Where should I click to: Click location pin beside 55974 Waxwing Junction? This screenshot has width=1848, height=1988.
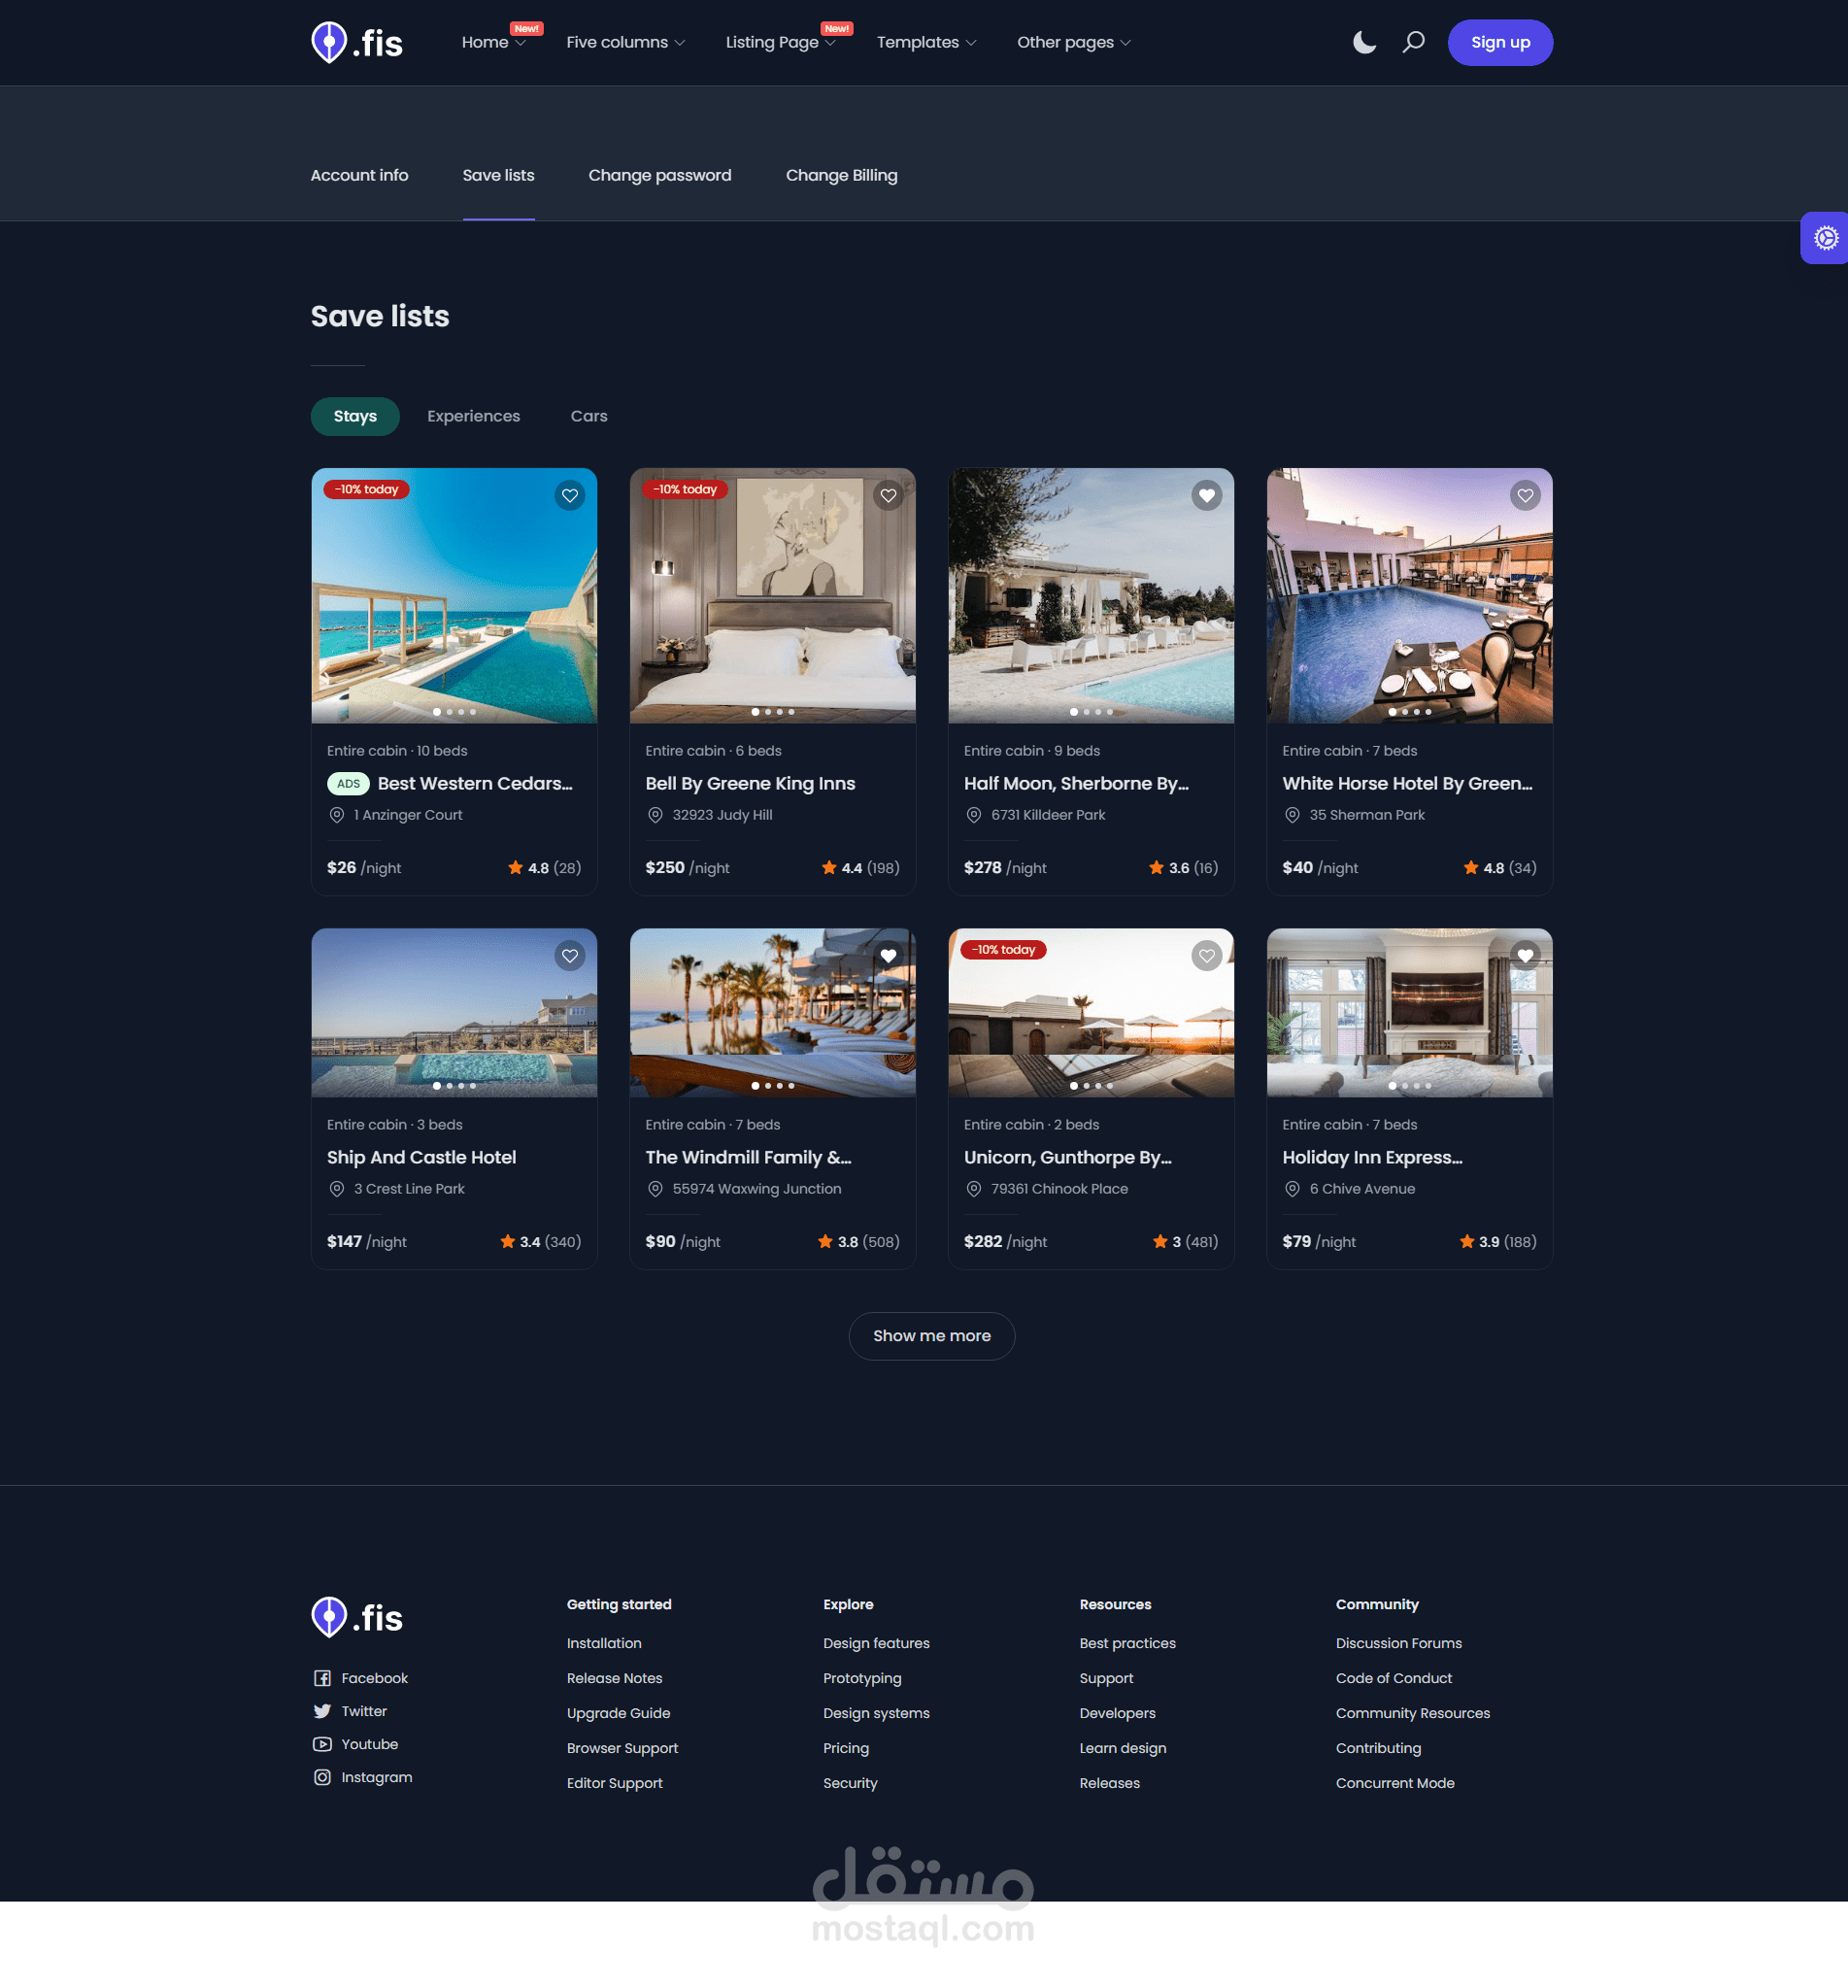point(655,1189)
